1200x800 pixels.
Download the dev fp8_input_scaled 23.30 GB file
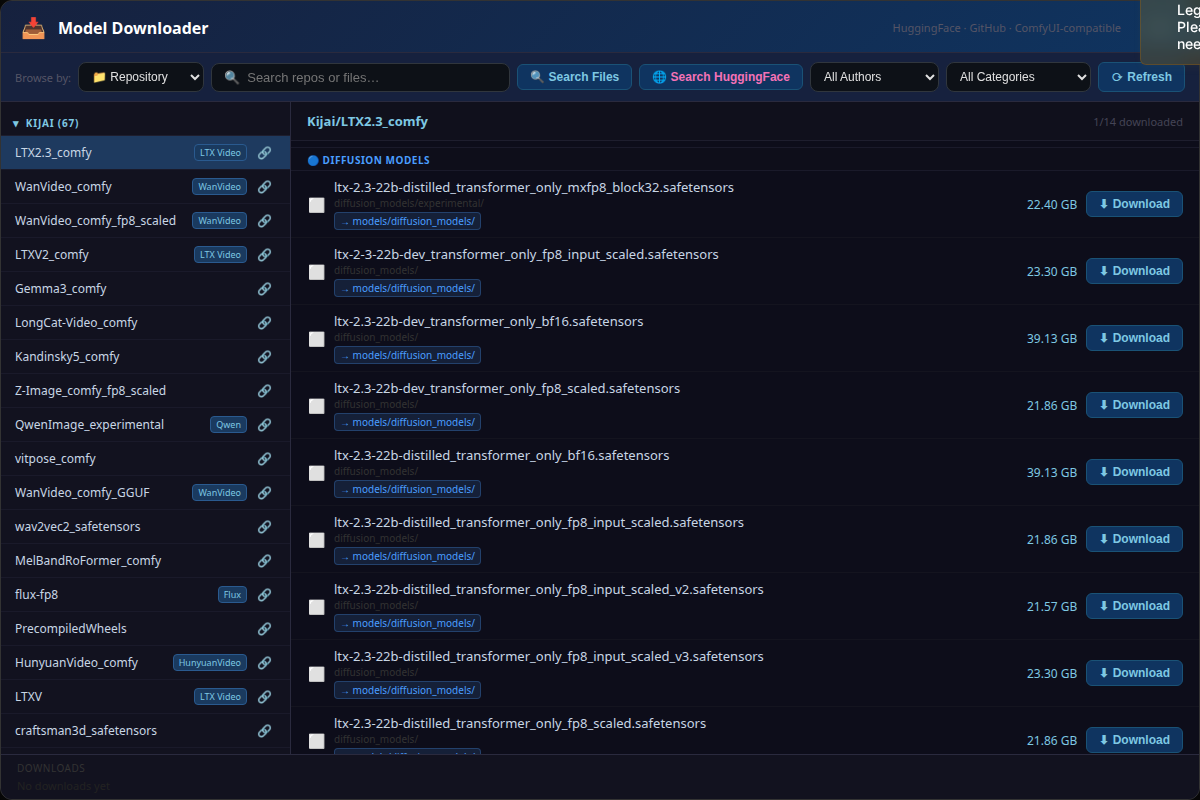point(1134,271)
